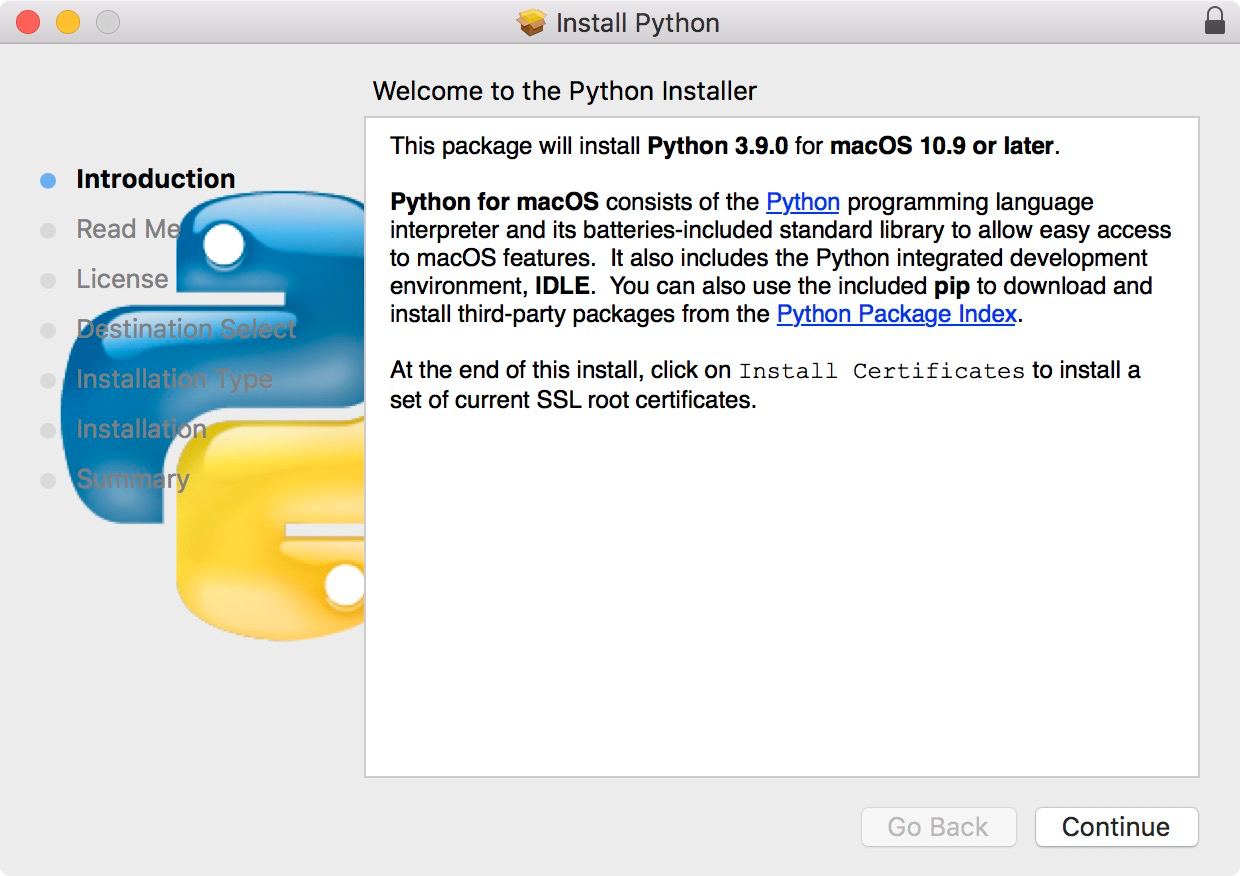Click the 'Python 3.9.0' bold text

point(718,146)
